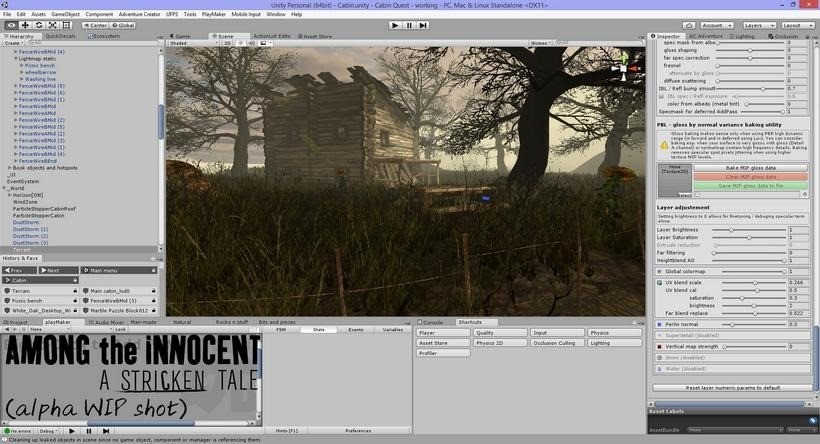Screen dimensions: 820x444
Task: Select DustStorm (2) in Hierarchy
Action: click(x=30, y=236)
